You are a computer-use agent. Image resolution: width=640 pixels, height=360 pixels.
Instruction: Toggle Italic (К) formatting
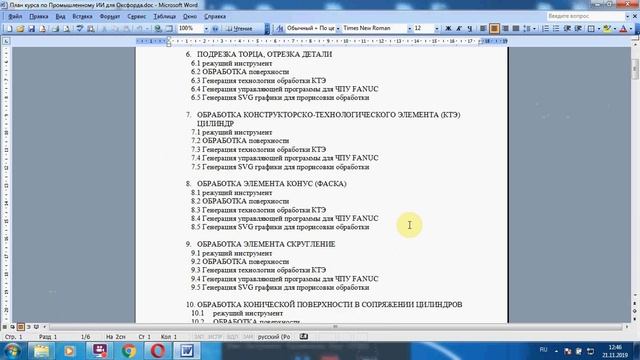(x=459, y=29)
